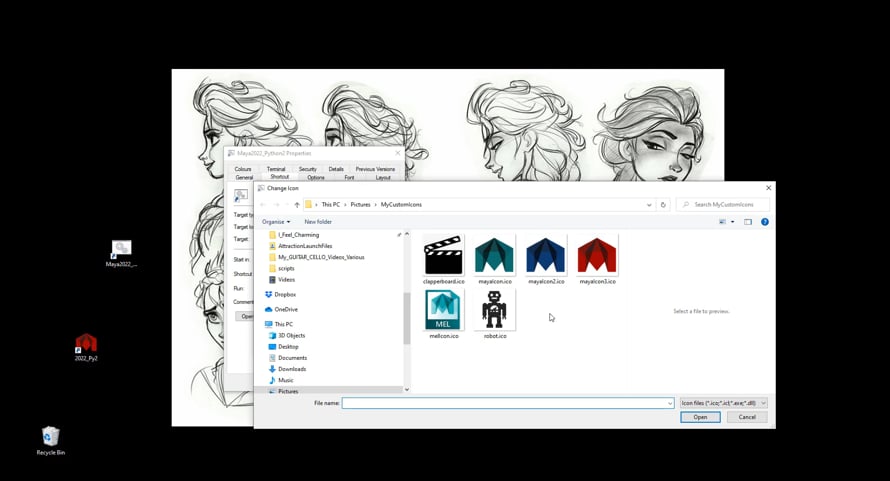Viewport: 890px width, 481px height.
Task: Select the blue mayaIcon2.ico file
Action: click(x=545, y=257)
